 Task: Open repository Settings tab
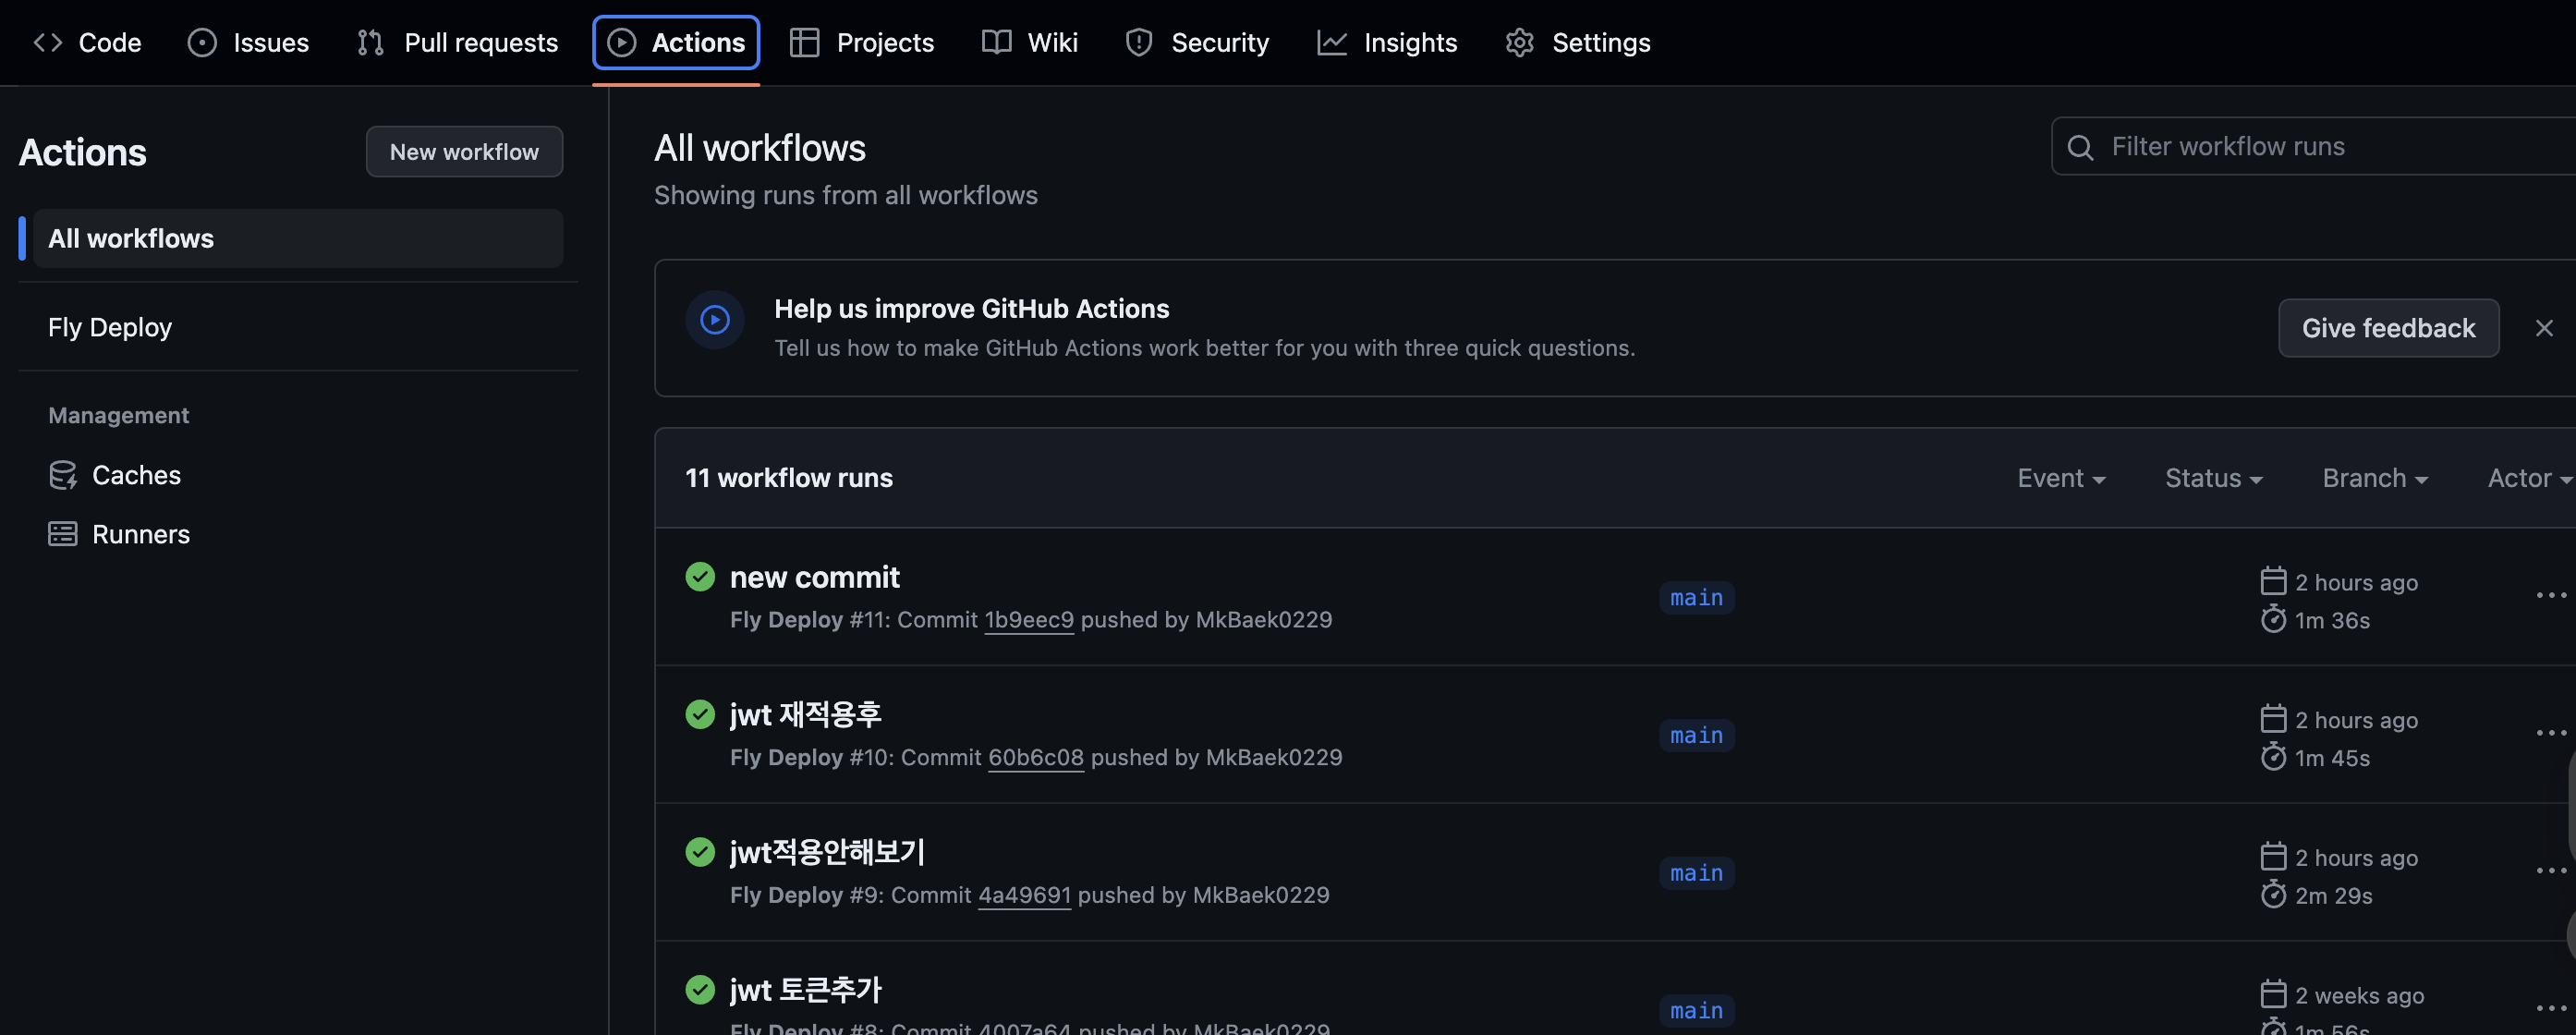[1577, 42]
